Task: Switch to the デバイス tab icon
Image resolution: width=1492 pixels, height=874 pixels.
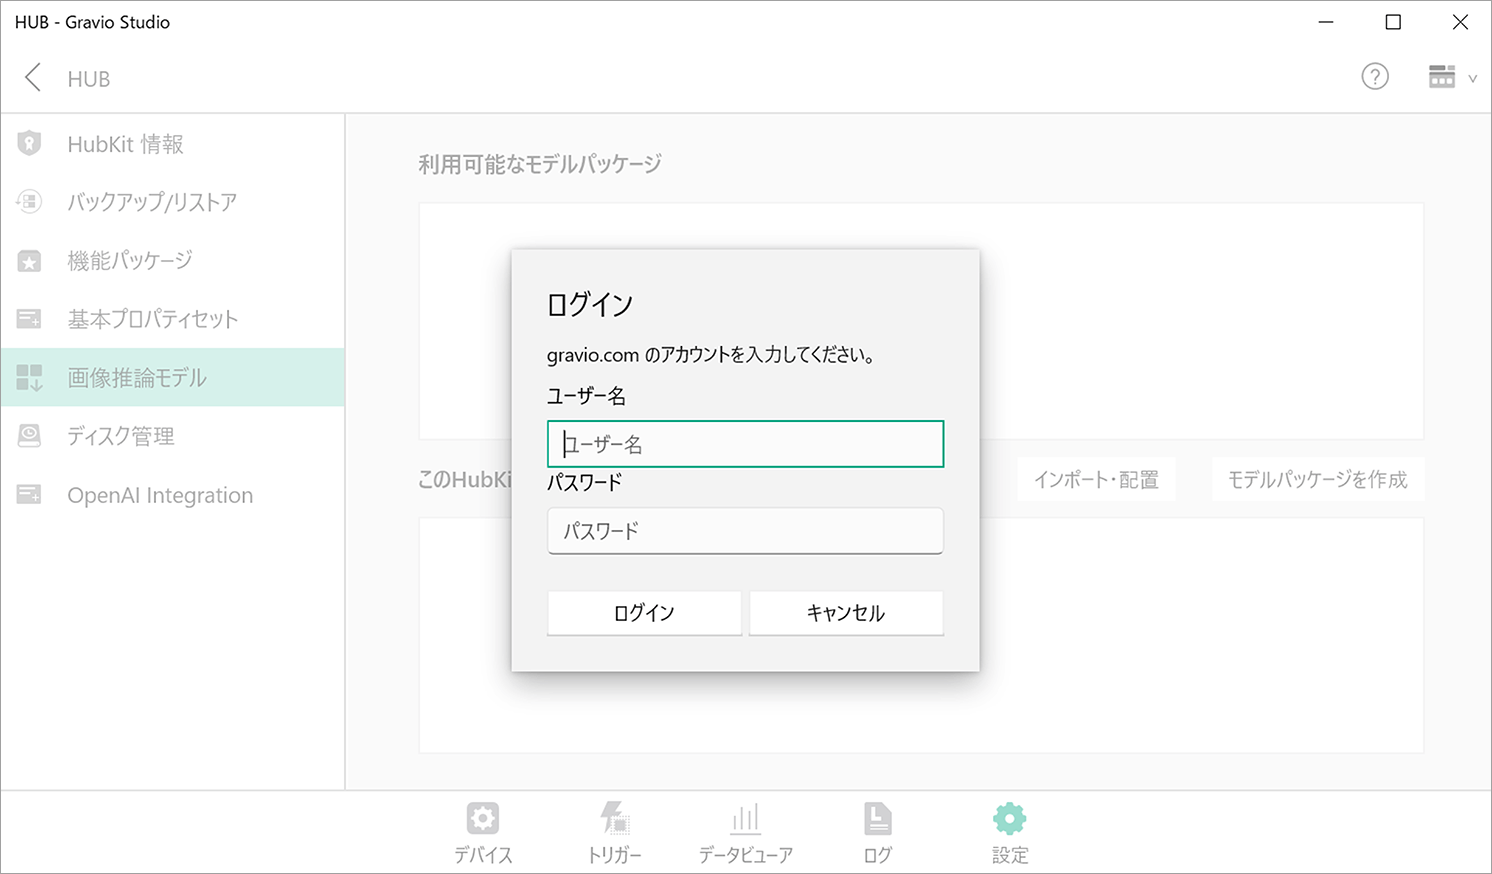Action: click(483, 819)
